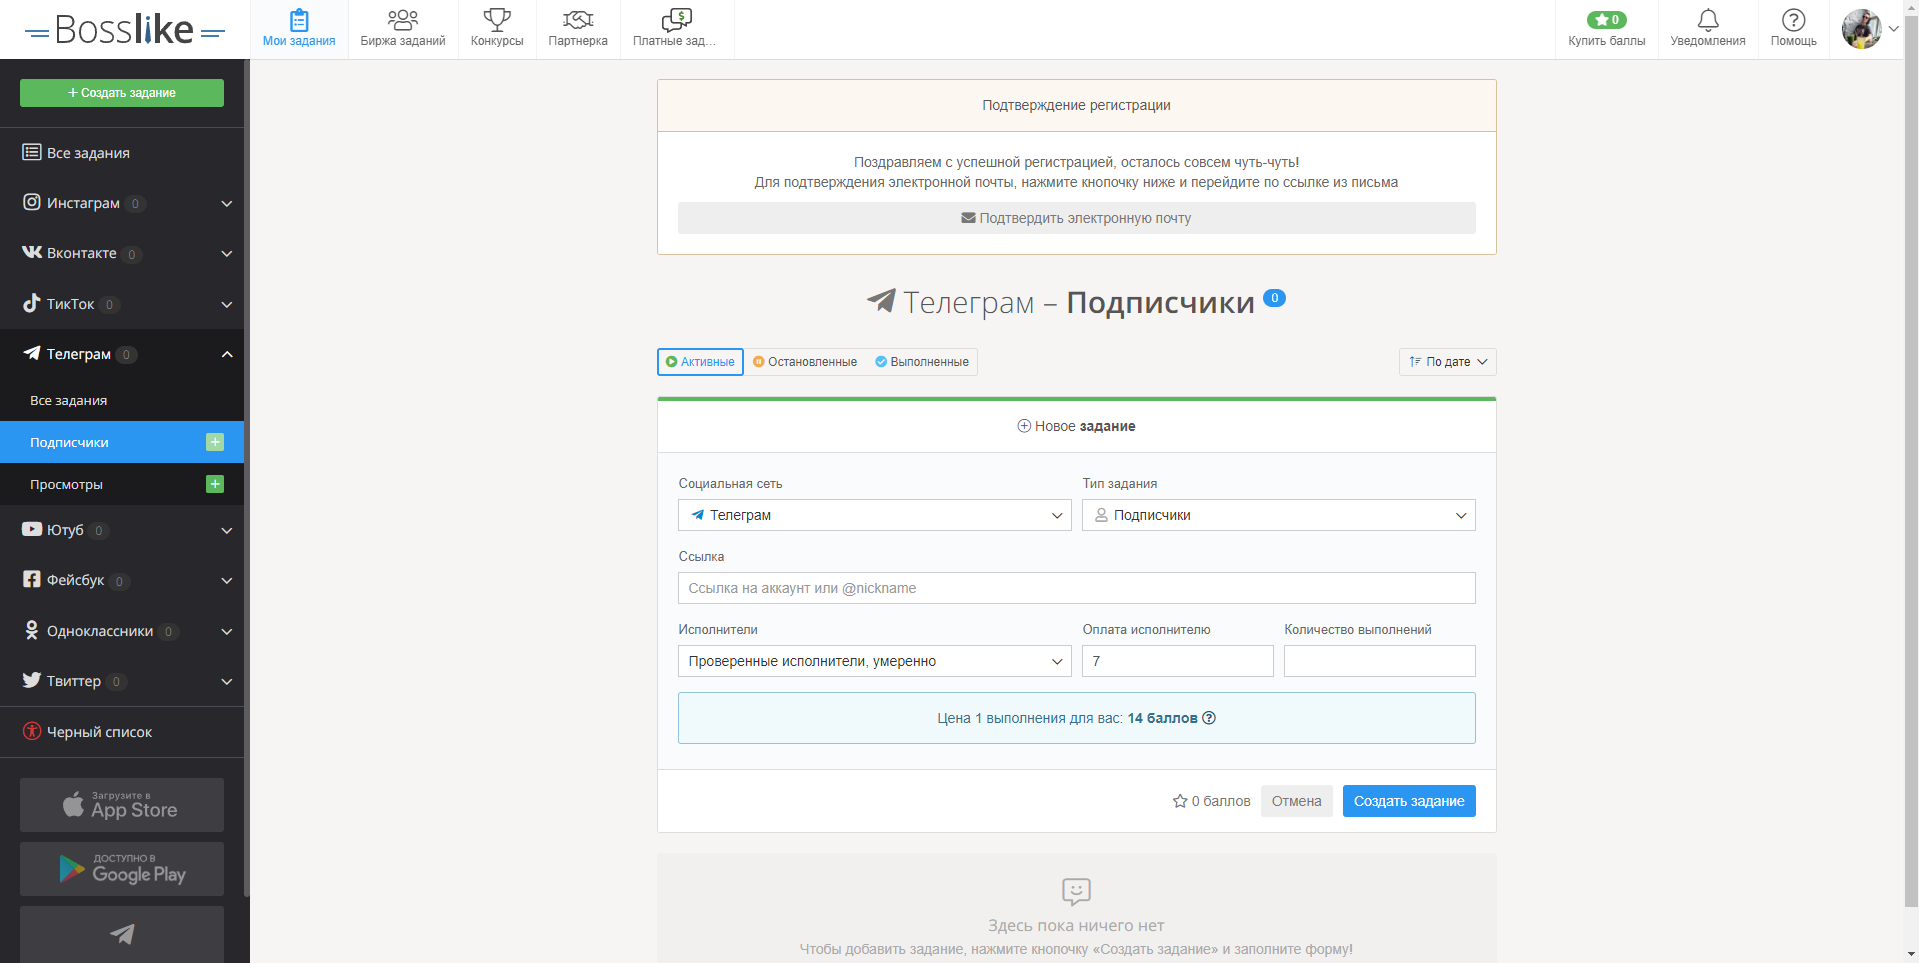Click the page vertical scrollbar

1911,460
